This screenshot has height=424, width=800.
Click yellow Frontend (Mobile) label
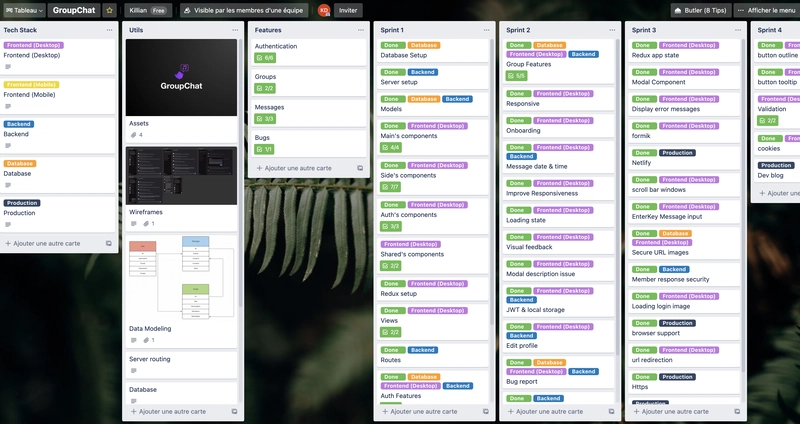click(x=32, y=85)
